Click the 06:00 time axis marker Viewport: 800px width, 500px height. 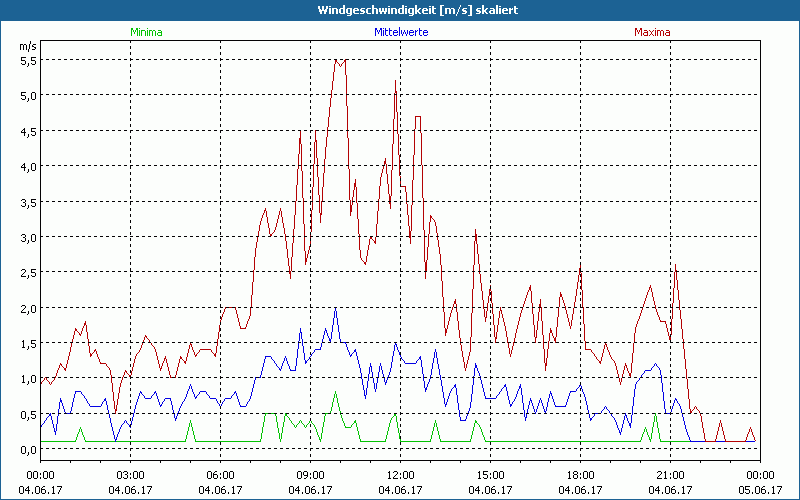click(220, 475)
